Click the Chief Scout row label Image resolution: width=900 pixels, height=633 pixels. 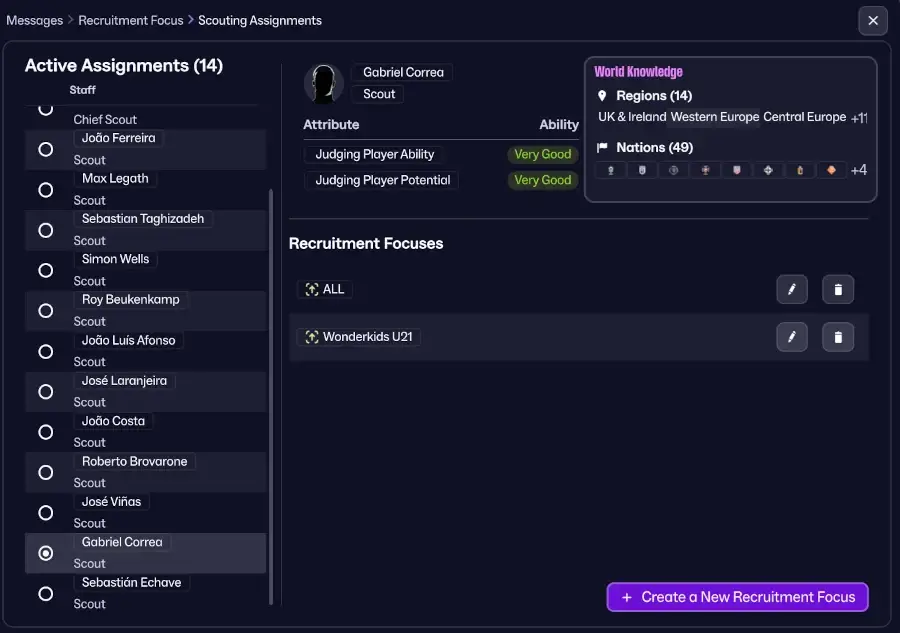click(105, 119)
